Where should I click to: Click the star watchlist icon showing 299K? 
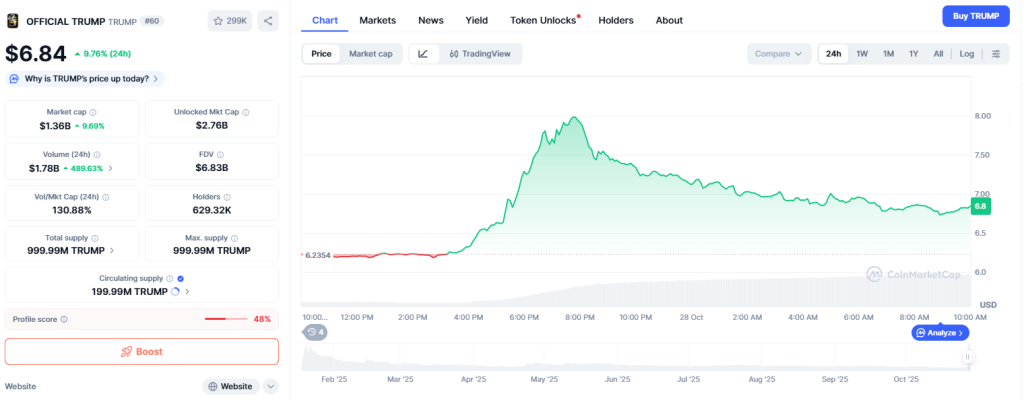pyautogui.click(x=230, y=20)
